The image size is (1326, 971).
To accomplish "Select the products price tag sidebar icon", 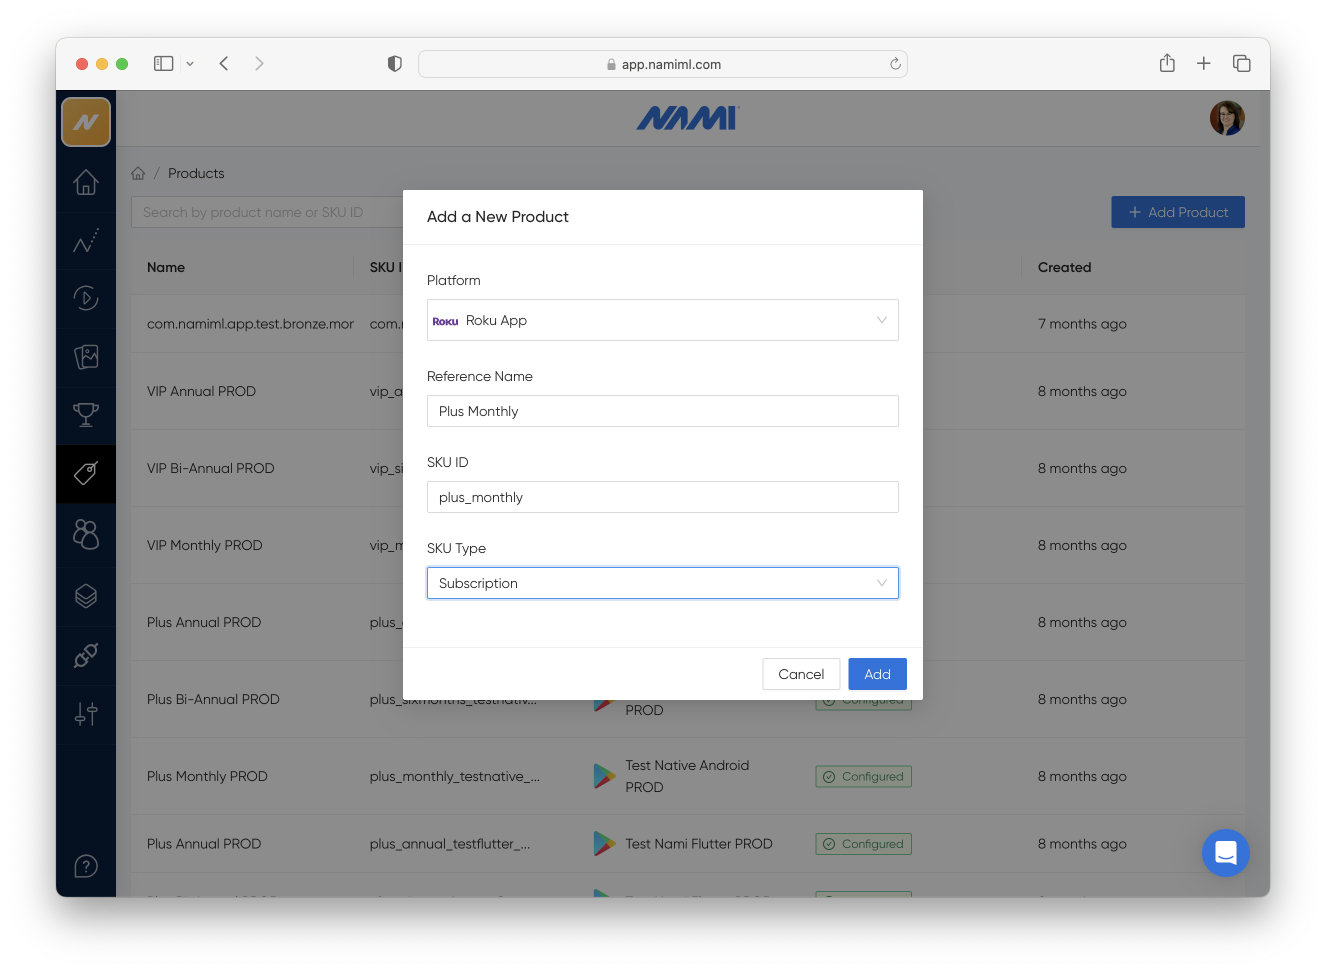I will tap(86, 473).
